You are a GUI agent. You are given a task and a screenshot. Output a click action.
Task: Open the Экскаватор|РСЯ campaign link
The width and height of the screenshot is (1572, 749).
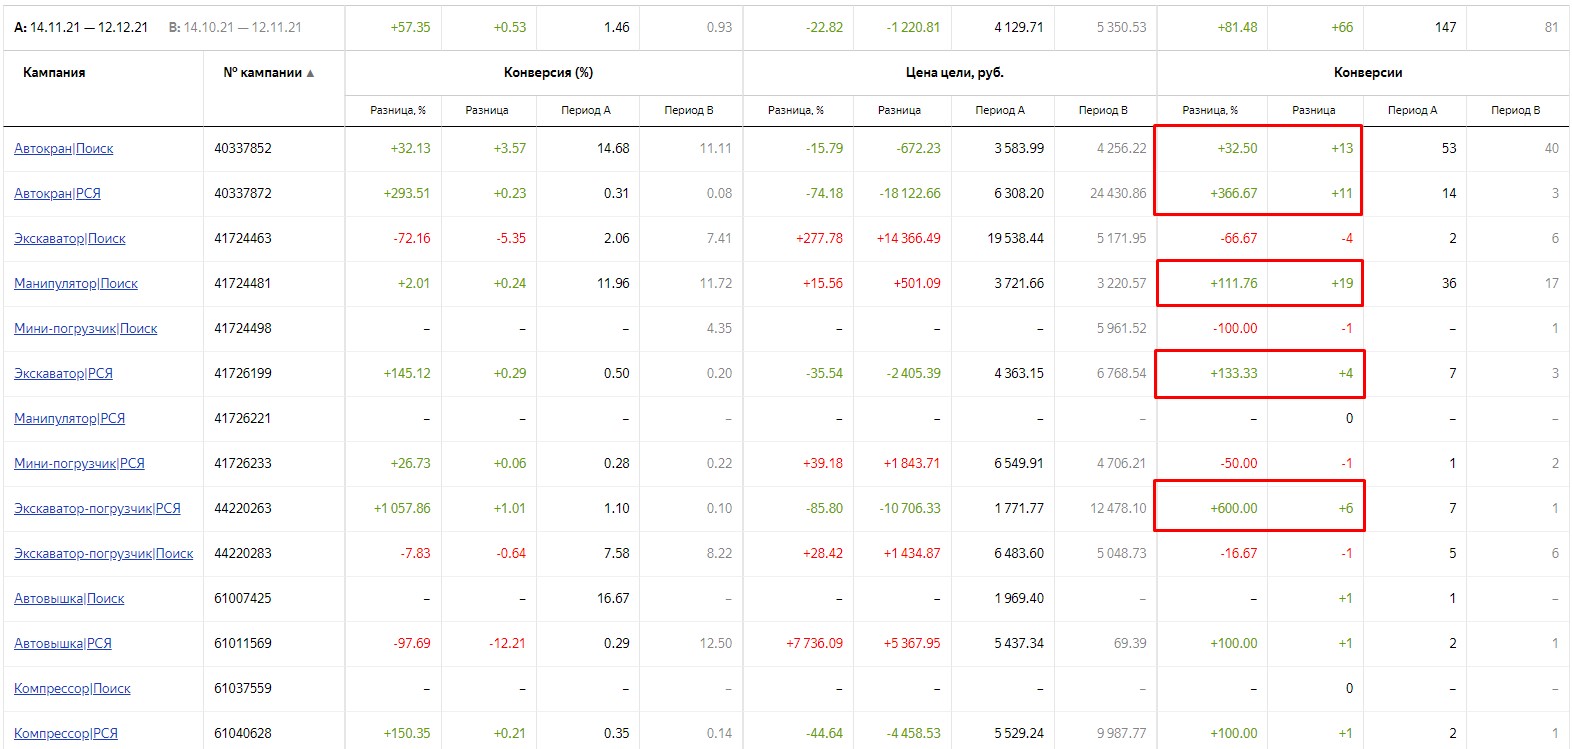(63, 373)
